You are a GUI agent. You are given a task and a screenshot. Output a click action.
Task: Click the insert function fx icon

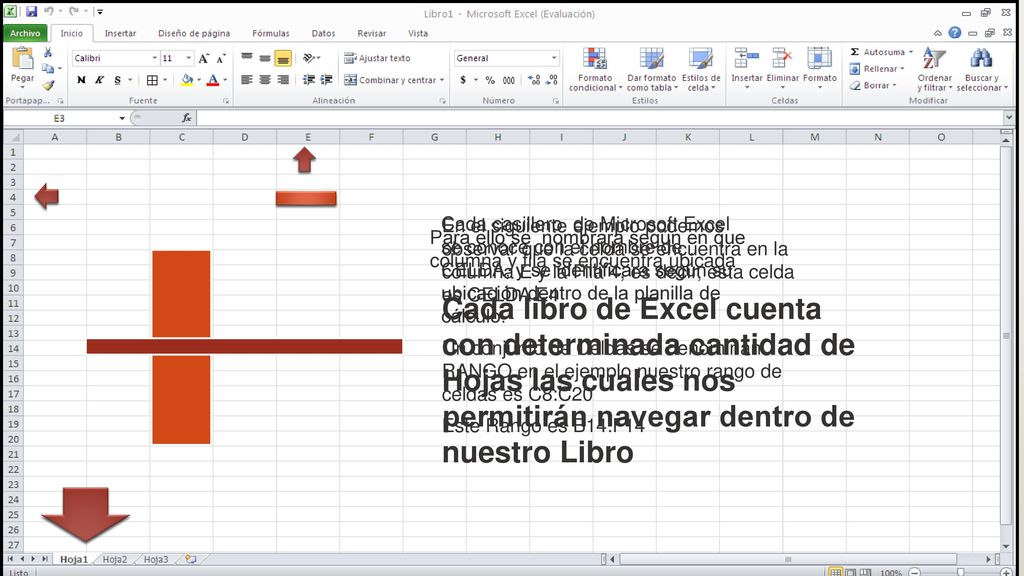click(187, 118)
